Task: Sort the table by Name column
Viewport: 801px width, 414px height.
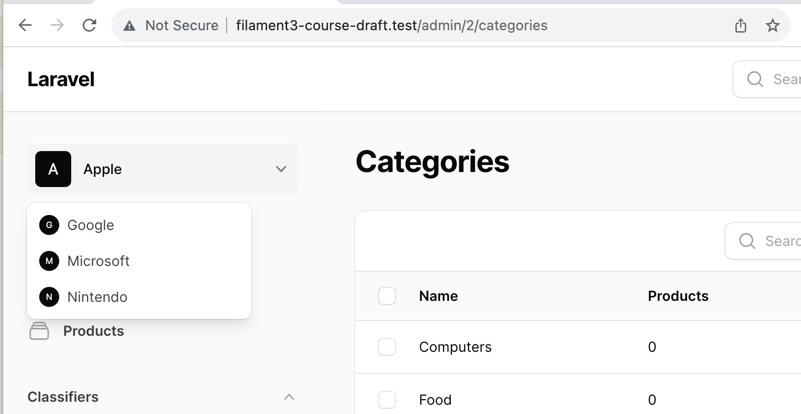Action: pos(438,296)
